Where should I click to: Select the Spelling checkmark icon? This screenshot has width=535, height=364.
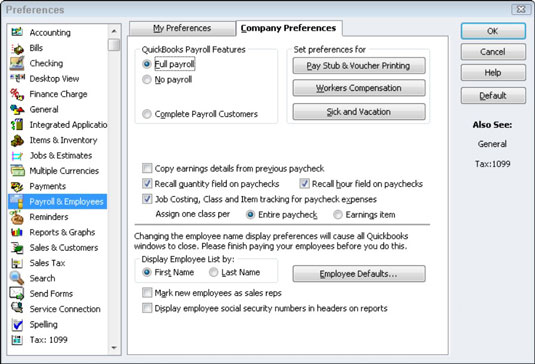(x=17, y=324)
